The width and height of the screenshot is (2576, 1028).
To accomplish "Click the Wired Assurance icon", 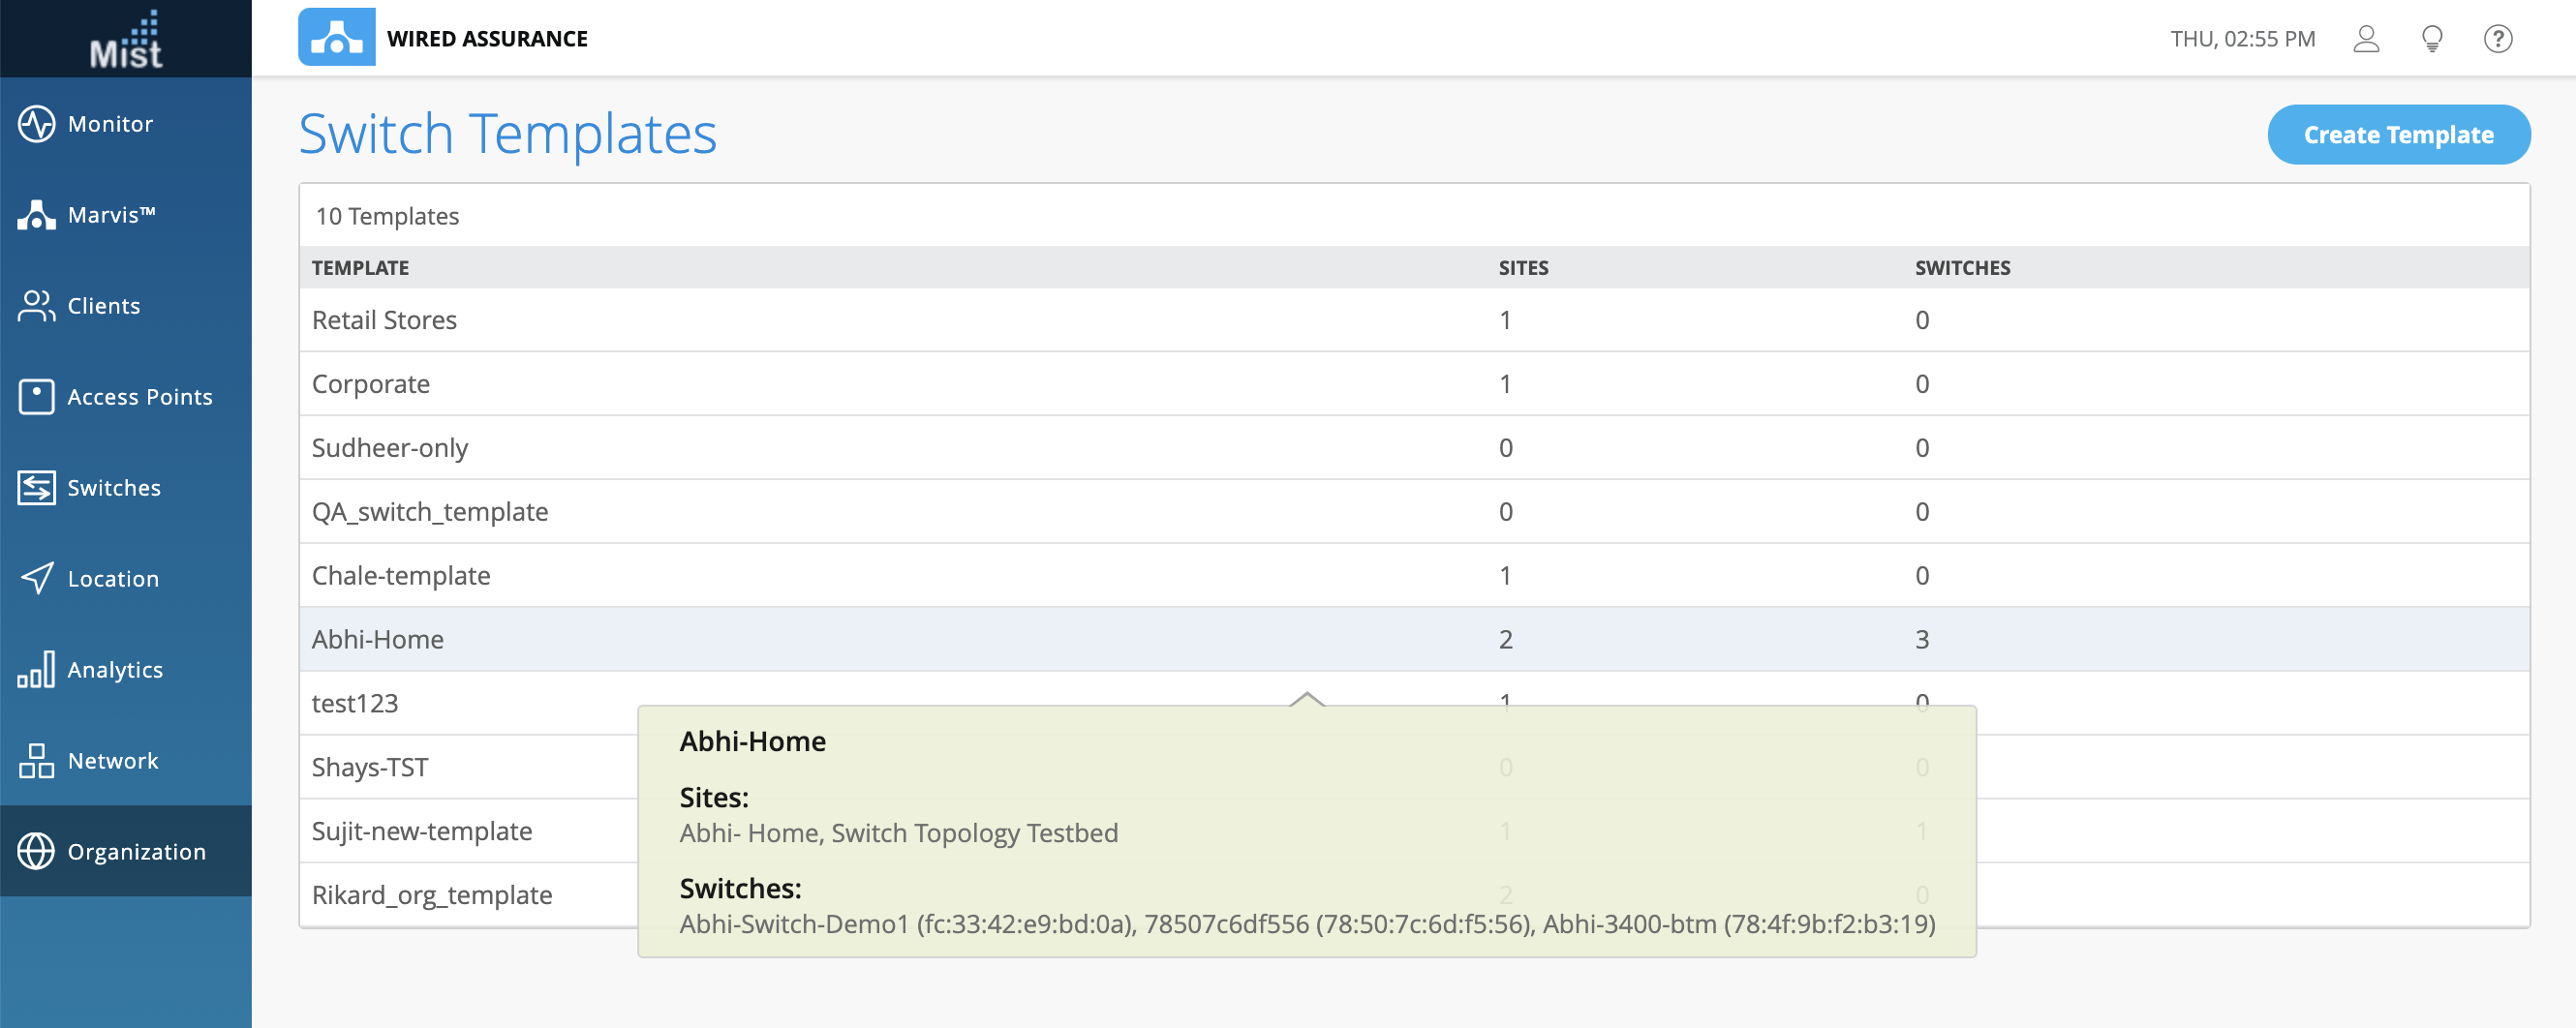I will pyautogui.click(x=337, y=38).
